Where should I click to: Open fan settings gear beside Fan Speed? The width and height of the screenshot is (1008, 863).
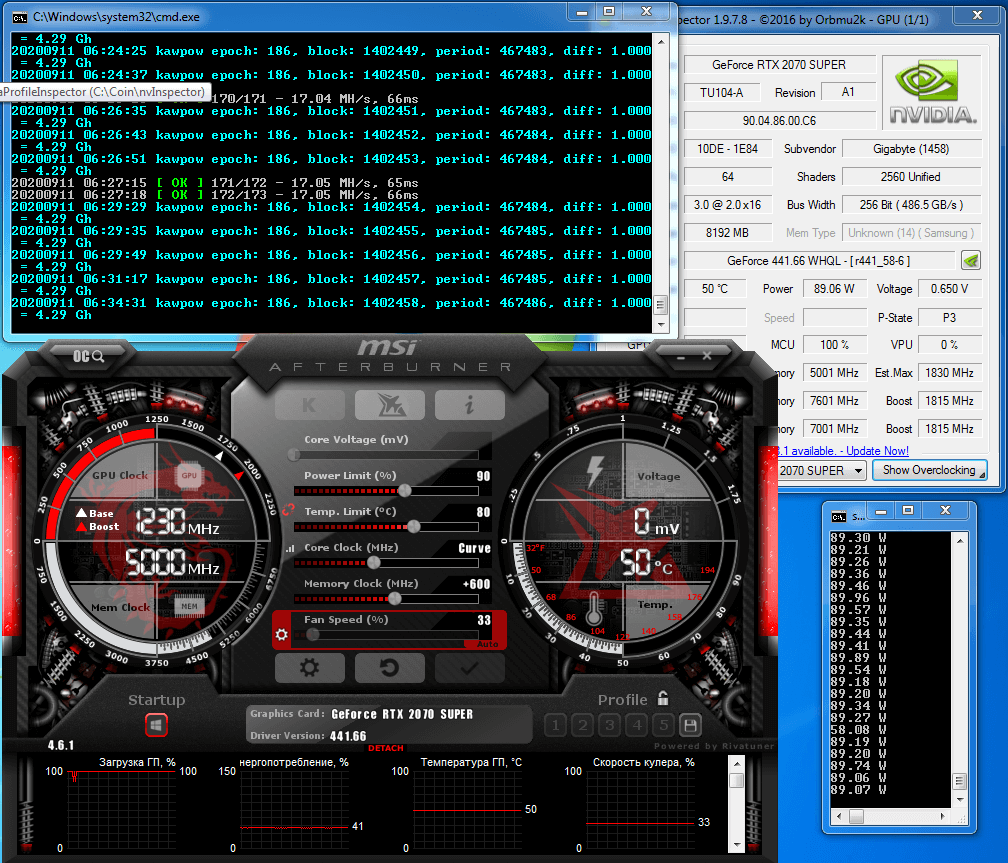click(282, 635)
